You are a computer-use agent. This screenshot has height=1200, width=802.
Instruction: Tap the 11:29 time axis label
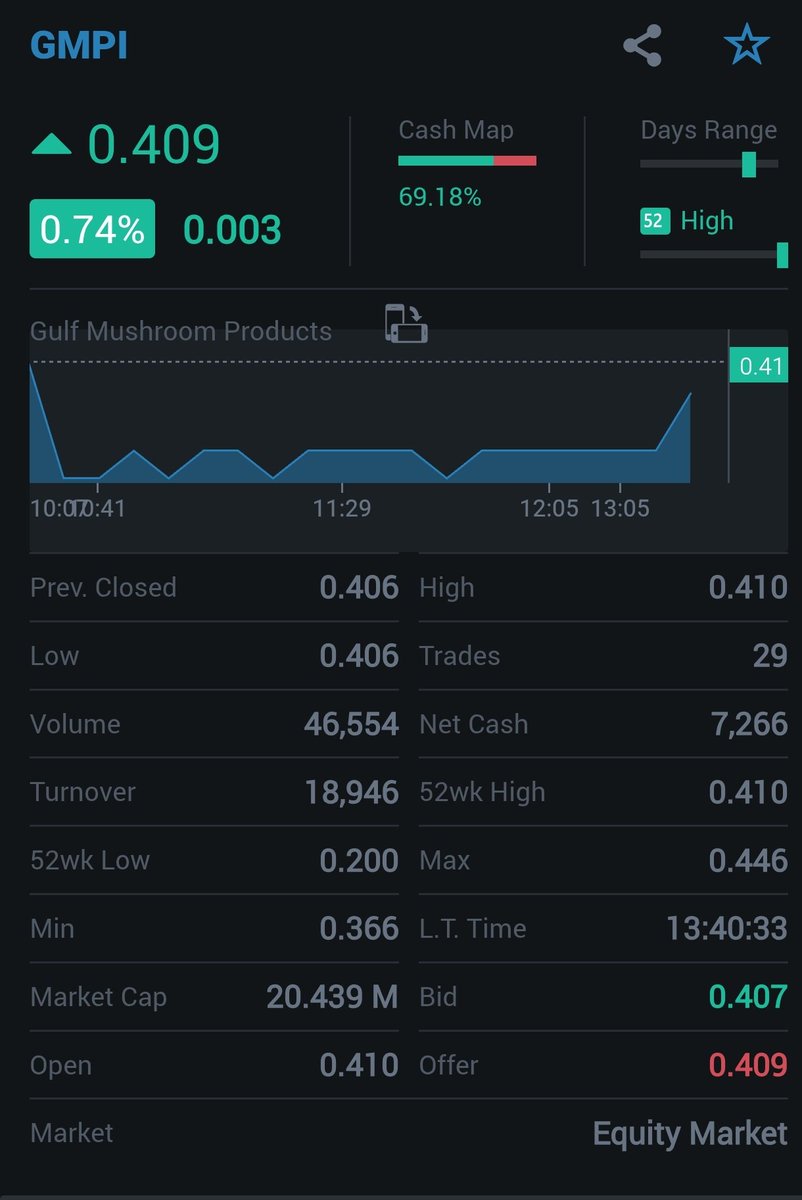[342, 509]
